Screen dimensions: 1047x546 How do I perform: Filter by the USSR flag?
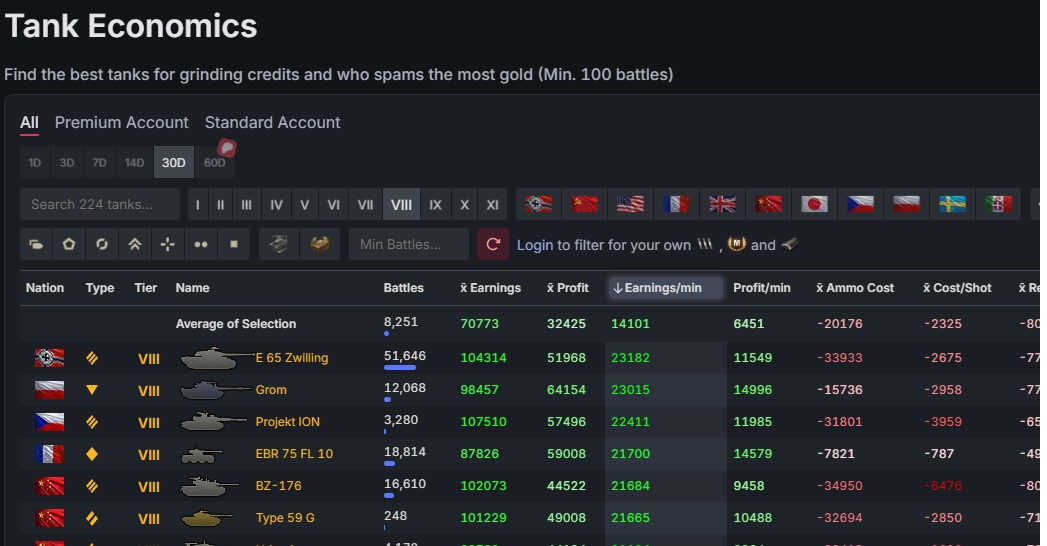(584, 204)
